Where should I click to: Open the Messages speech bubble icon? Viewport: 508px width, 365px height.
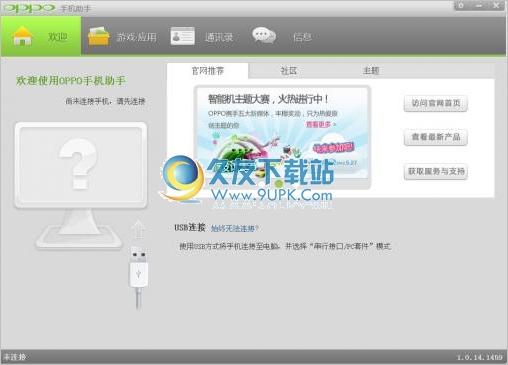pos(264,35)
